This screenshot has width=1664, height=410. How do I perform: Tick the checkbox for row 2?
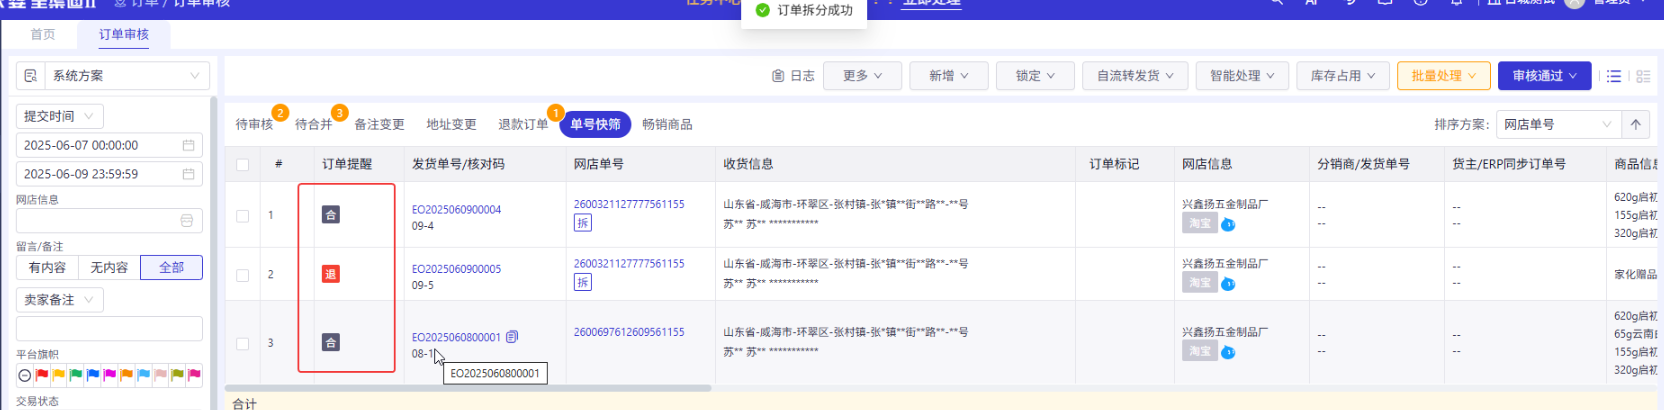(243, 275)
